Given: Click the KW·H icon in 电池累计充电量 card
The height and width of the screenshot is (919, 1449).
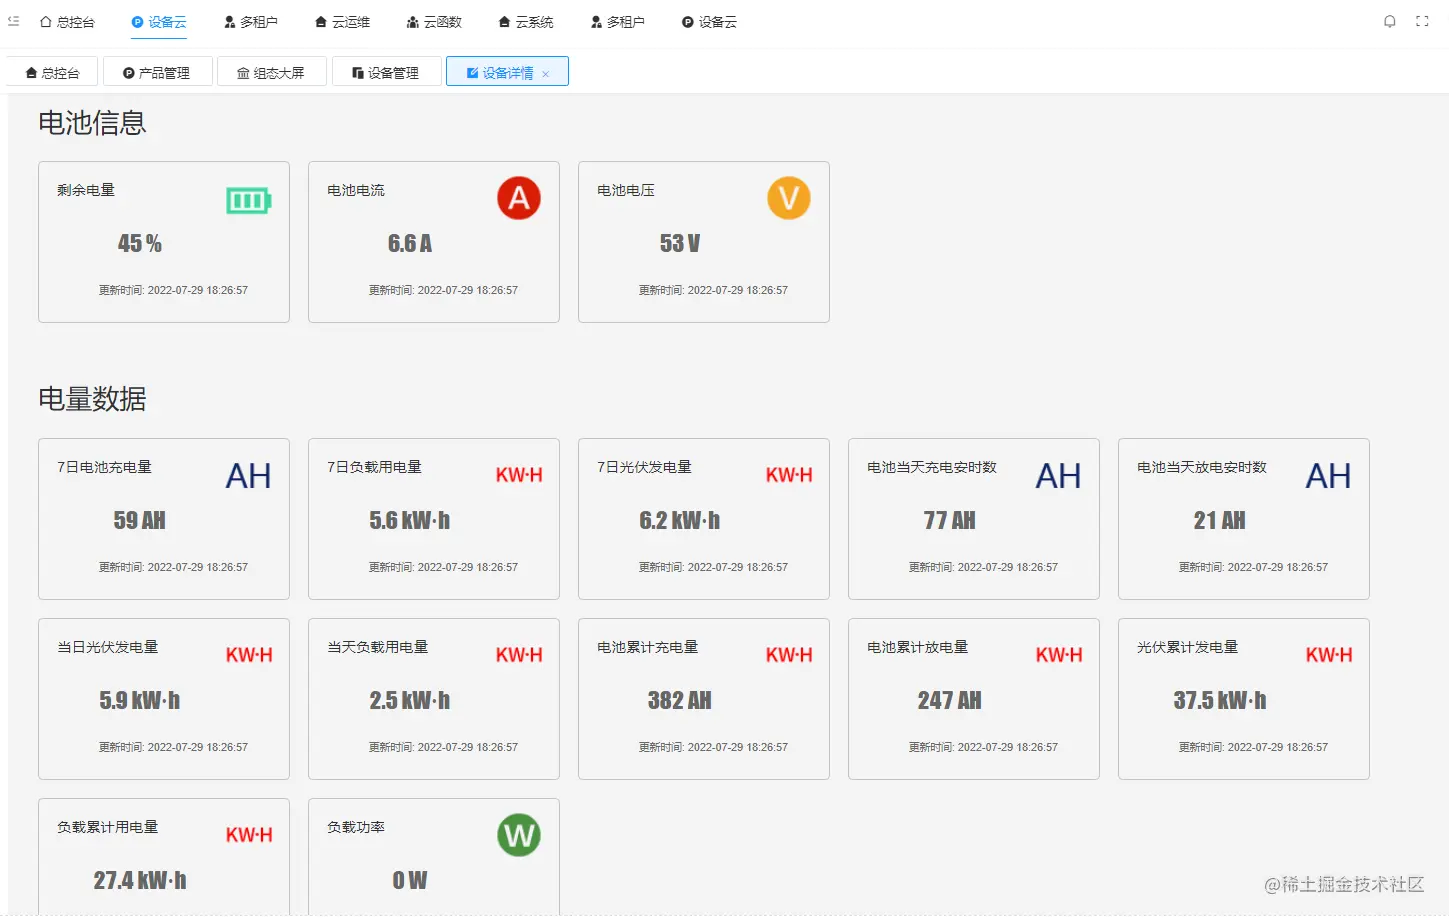Looking at the screenshot, I should (x=789, y=656).
